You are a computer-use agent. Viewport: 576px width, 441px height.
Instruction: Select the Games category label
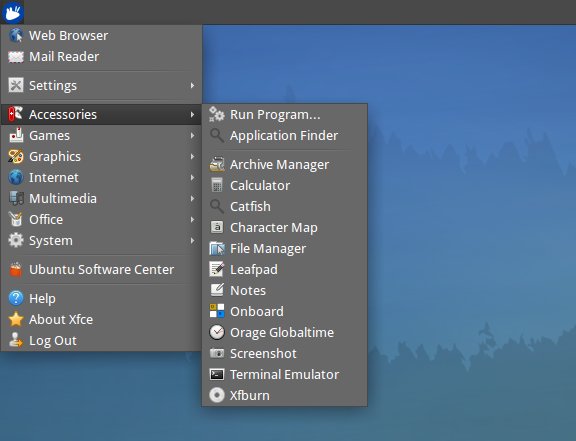point(49,136)
